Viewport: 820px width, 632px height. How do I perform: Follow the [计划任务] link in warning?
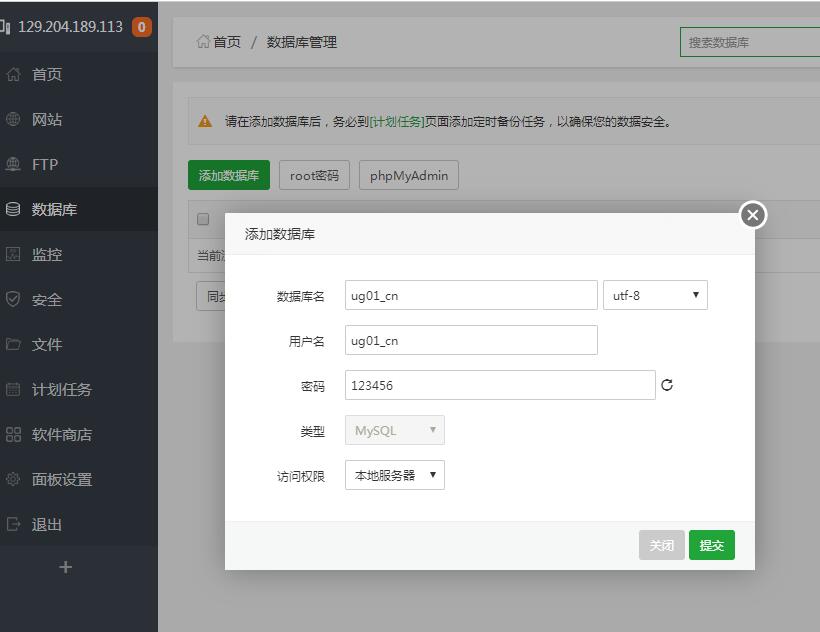point(397,122)
